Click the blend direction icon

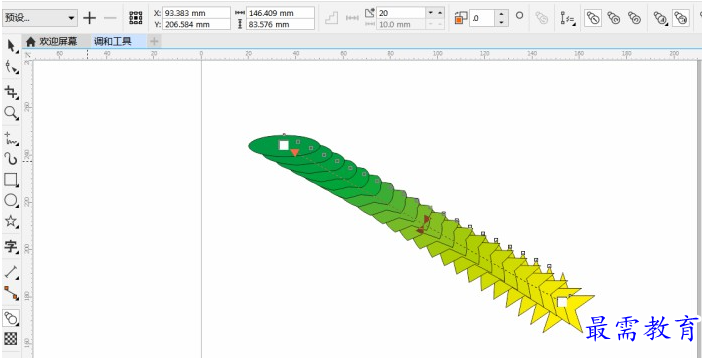coord(460,18)
